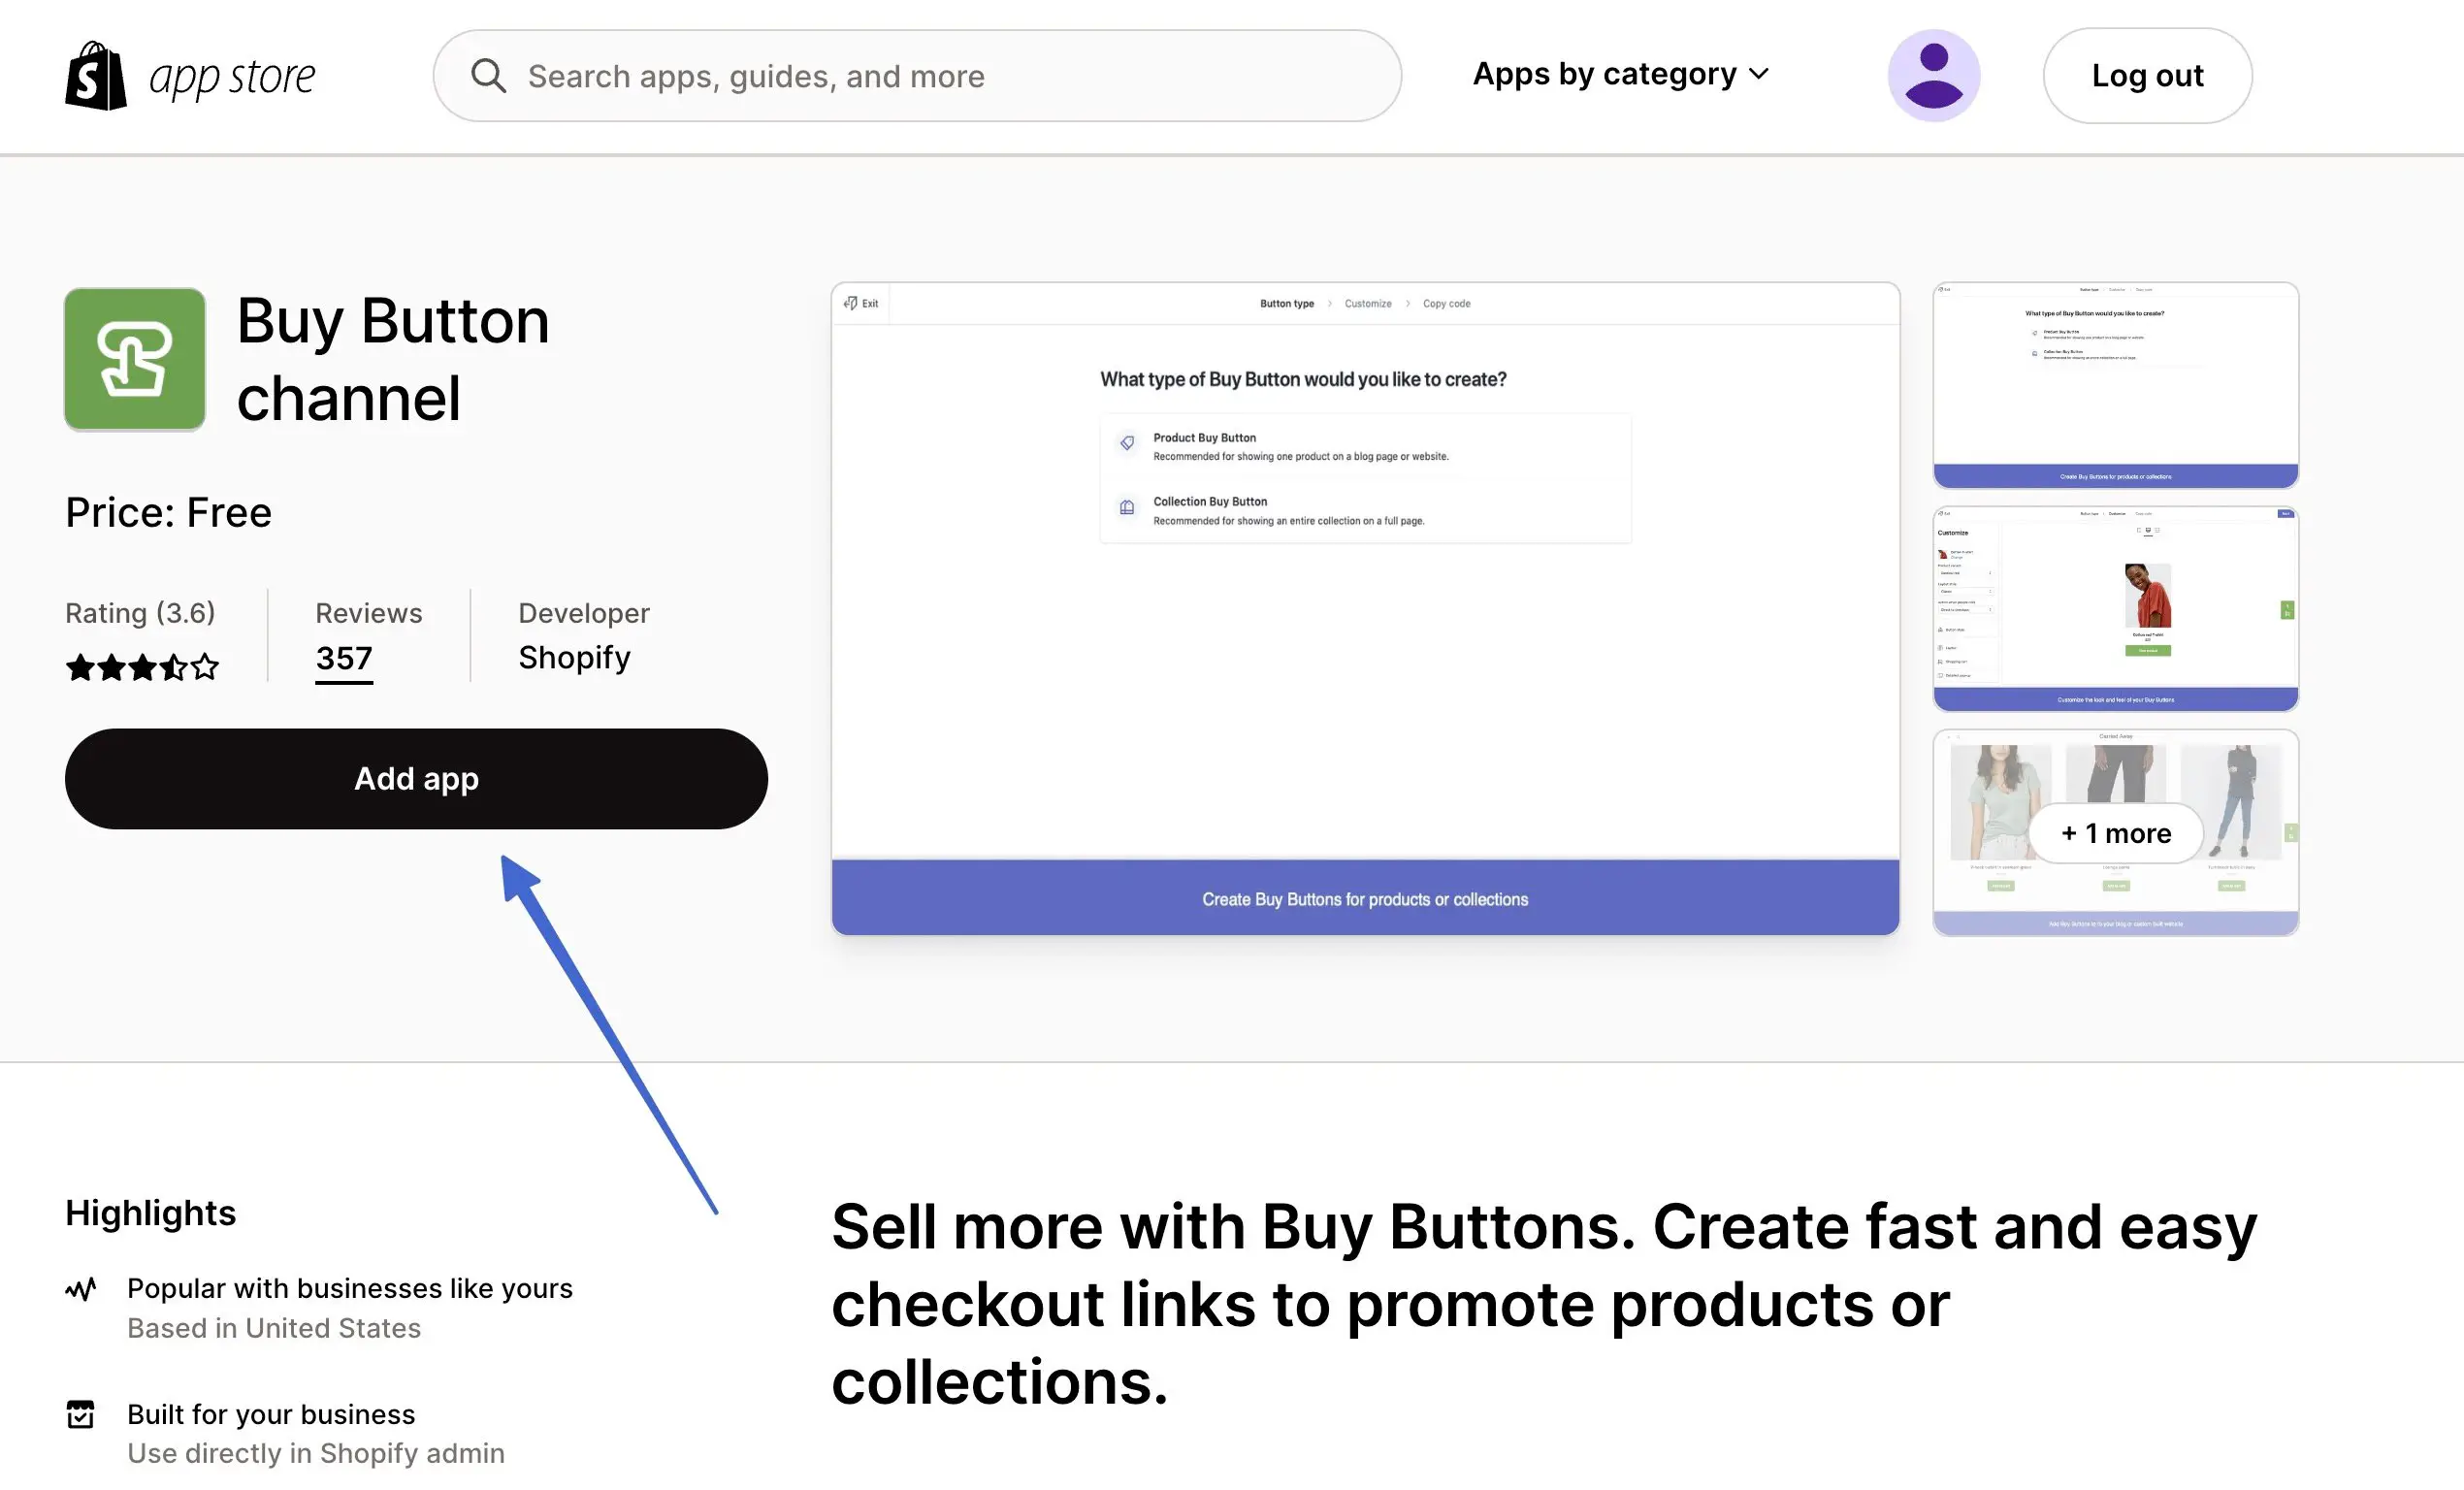Click the Buy Button channel app icon
This screenshot has width=2464, height=1490.
(136, 359)
